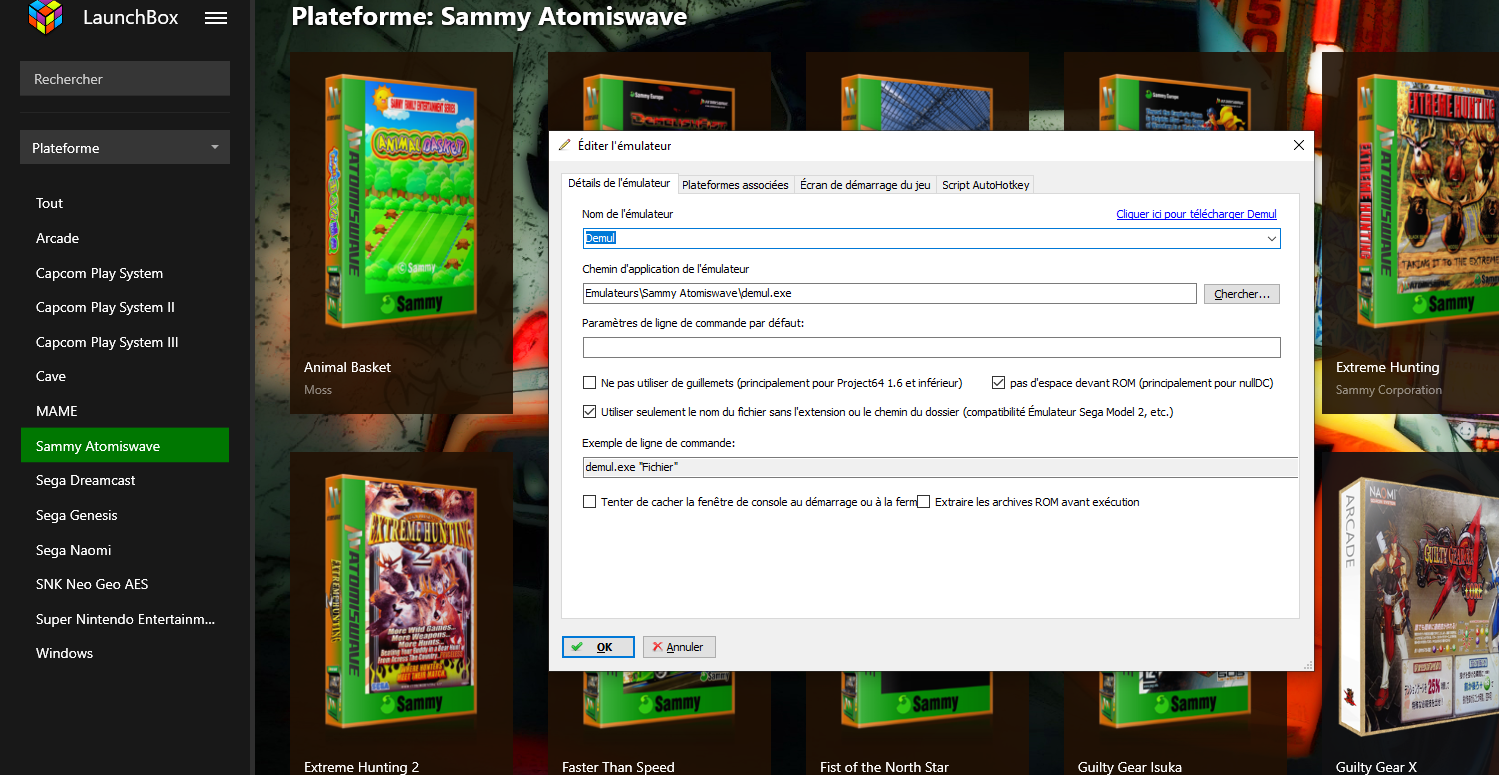Click the Guilty Gear Isuka title

(x=1130, y=767)
